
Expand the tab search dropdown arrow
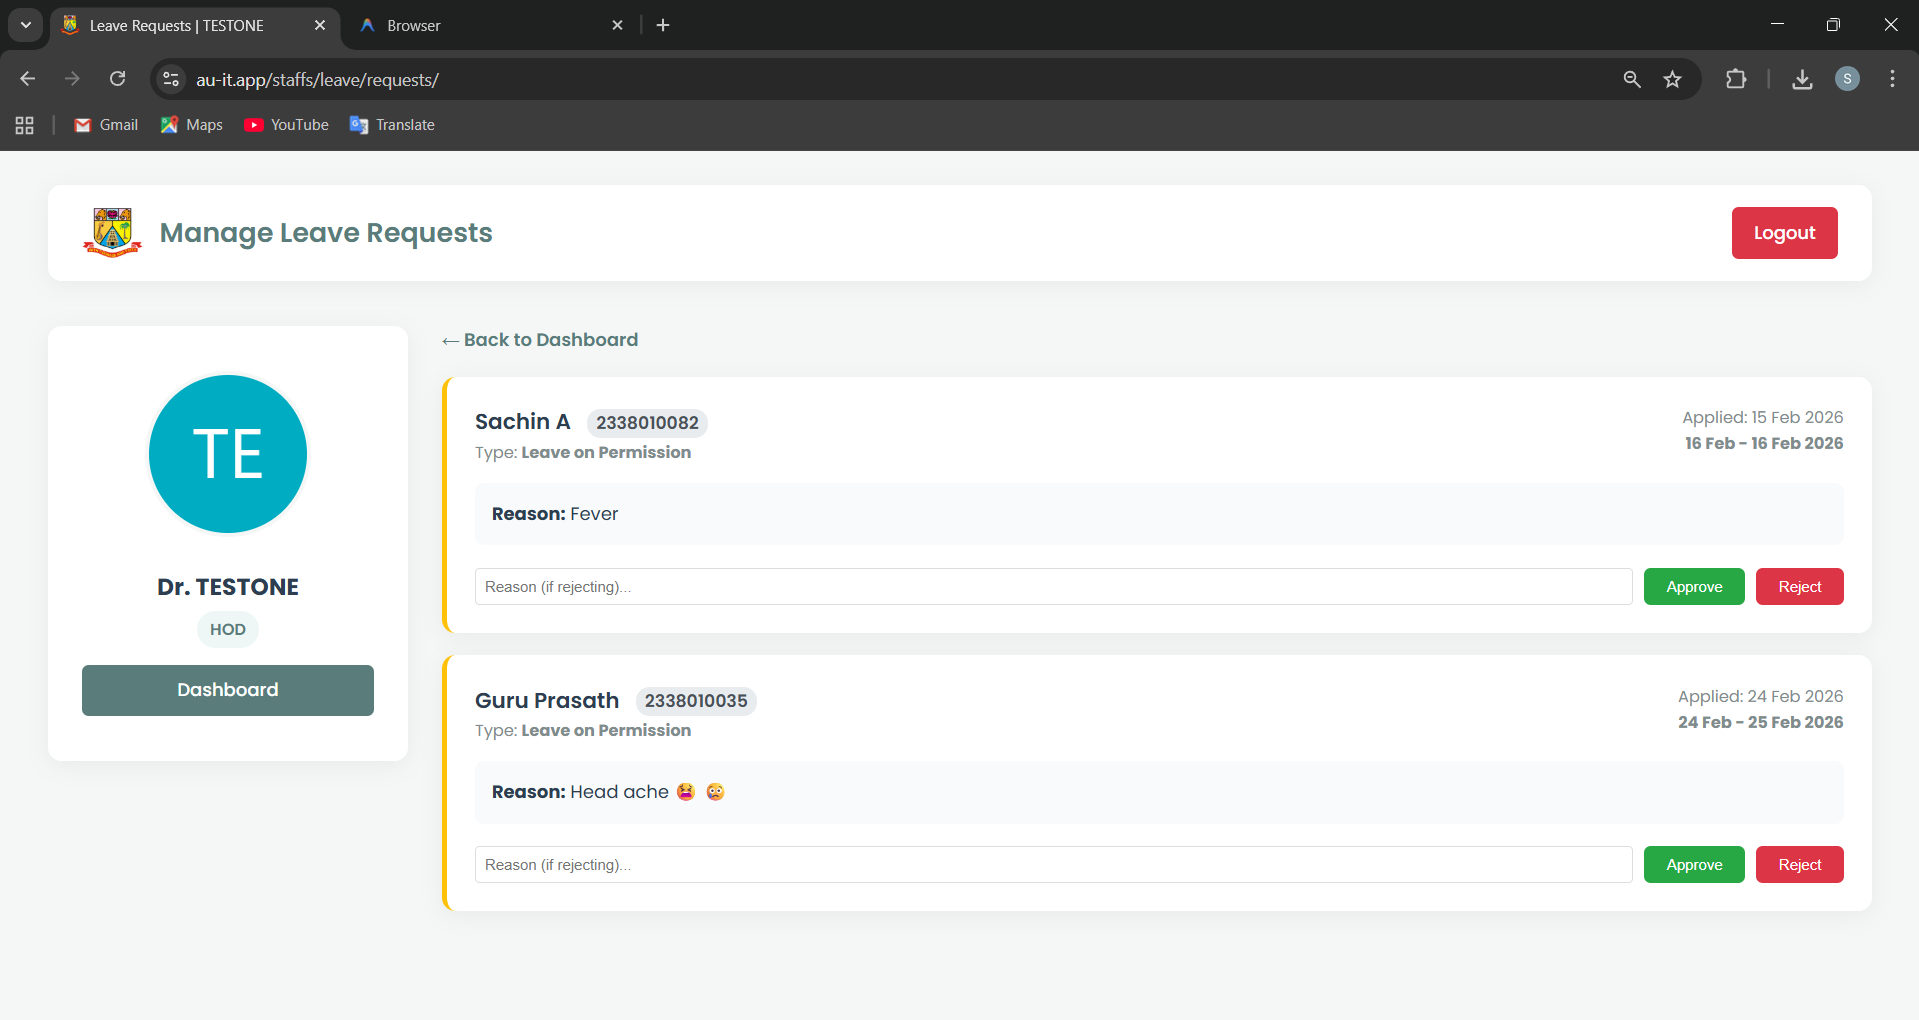[26, 25]
